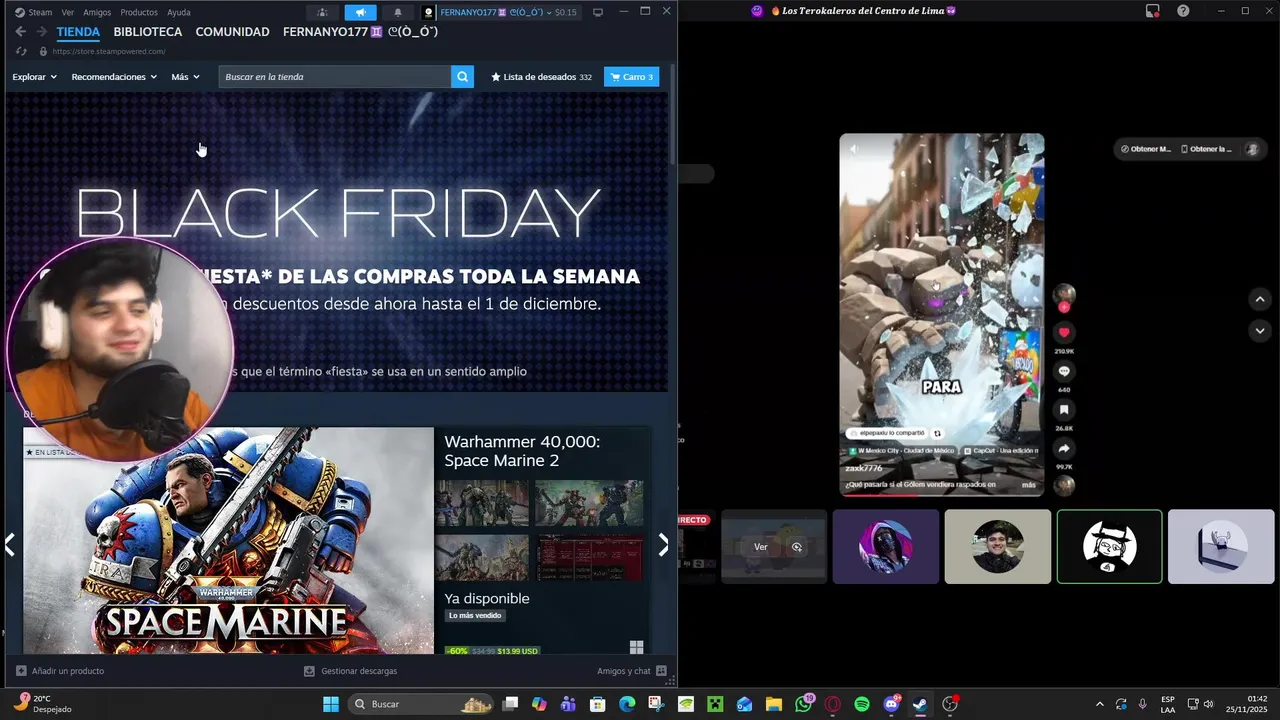Share the TikTok video with arrow icon

(x=1064, y=449)
